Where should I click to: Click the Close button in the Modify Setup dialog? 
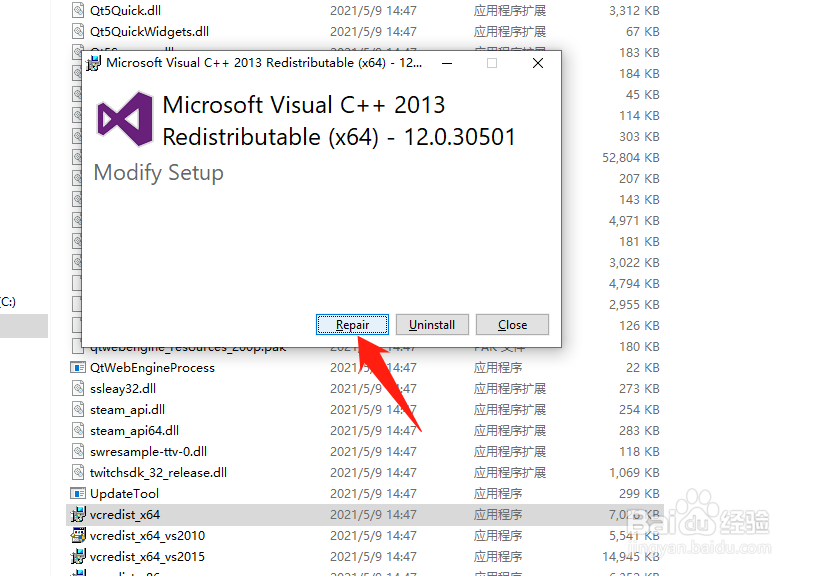(x=512, y=325)
